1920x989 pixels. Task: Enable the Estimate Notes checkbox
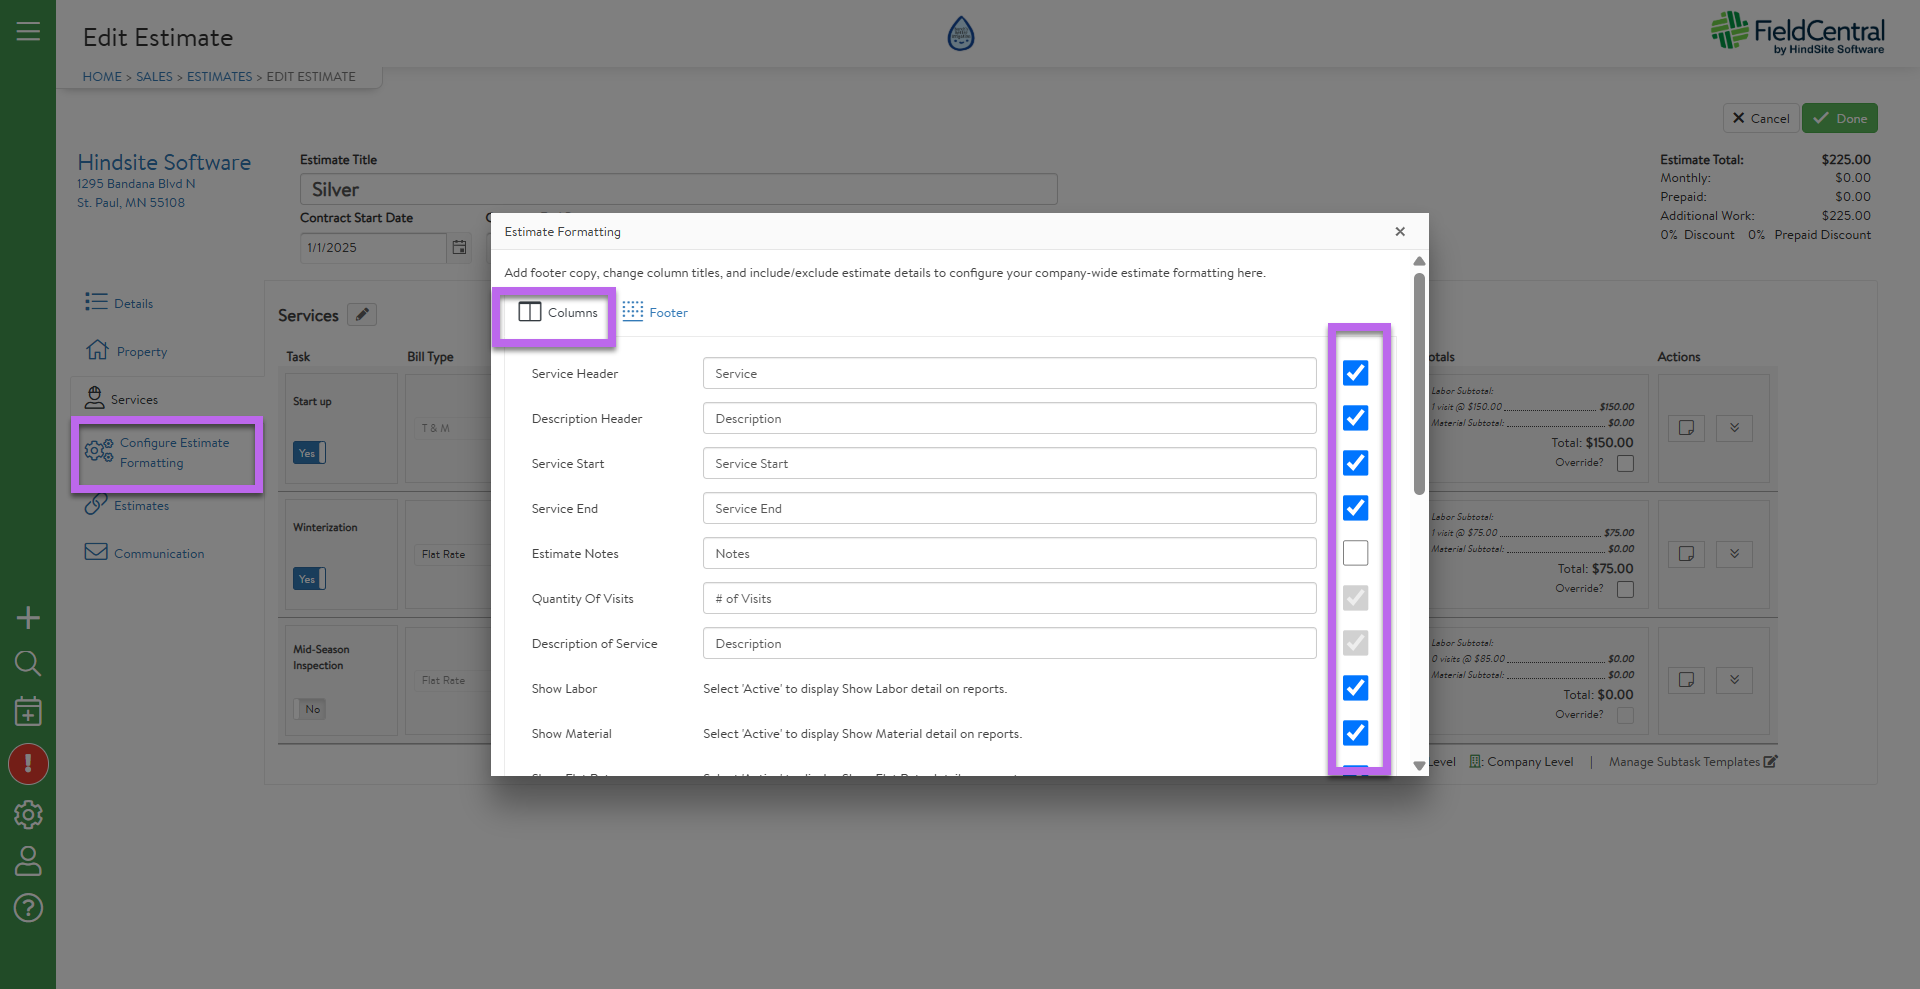1355,553
